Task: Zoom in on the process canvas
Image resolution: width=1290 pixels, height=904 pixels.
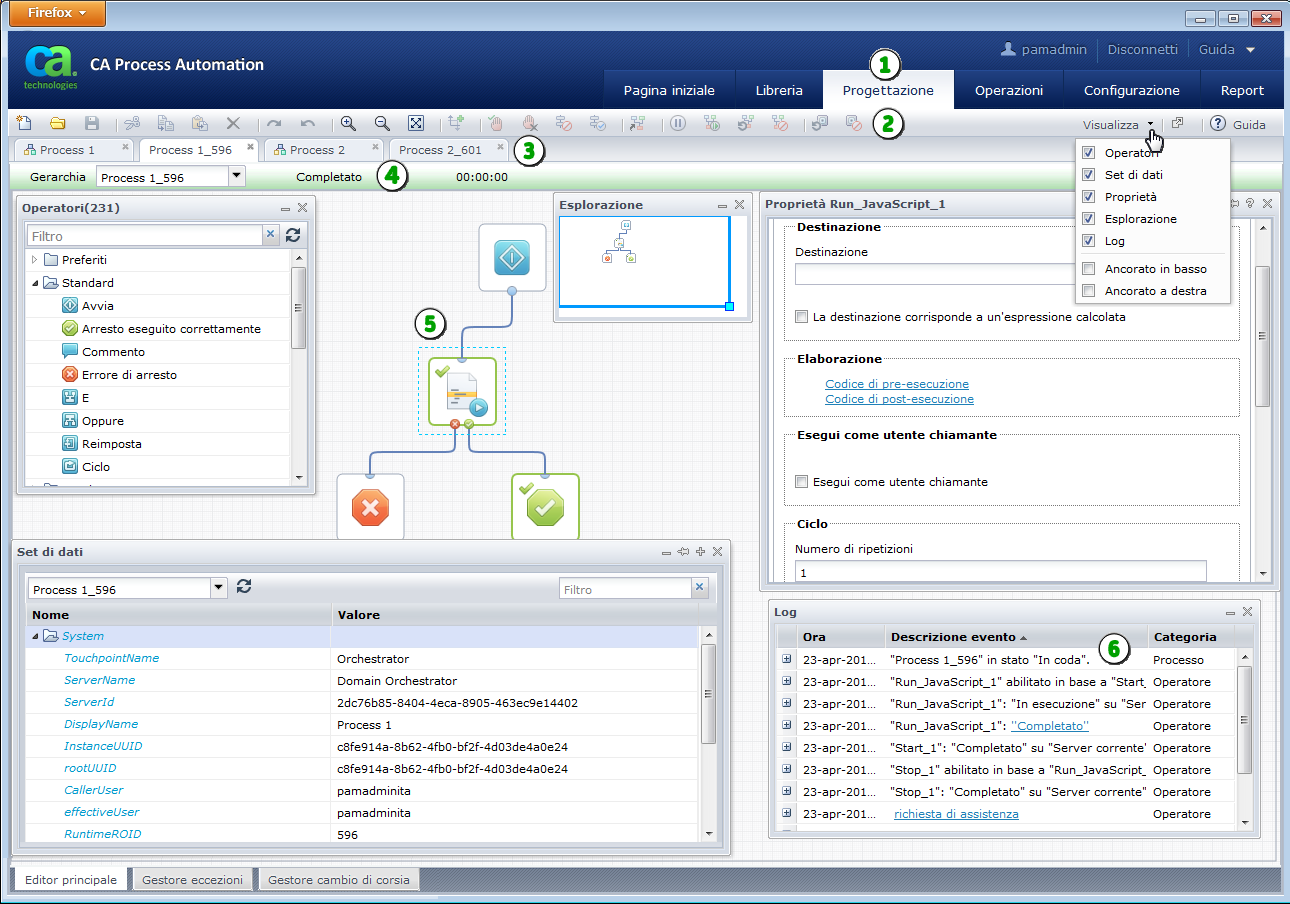Action: coord(348,124)
